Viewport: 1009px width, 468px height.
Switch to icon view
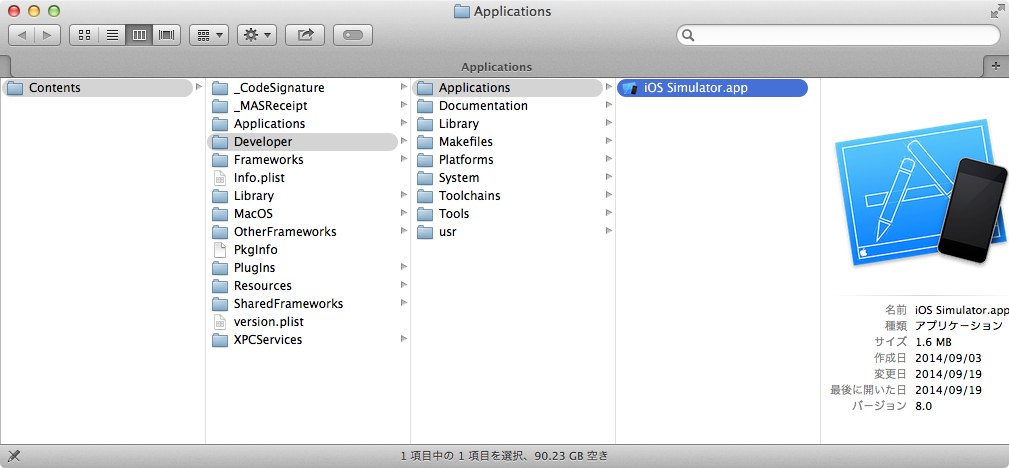click(x=84, y=35)
